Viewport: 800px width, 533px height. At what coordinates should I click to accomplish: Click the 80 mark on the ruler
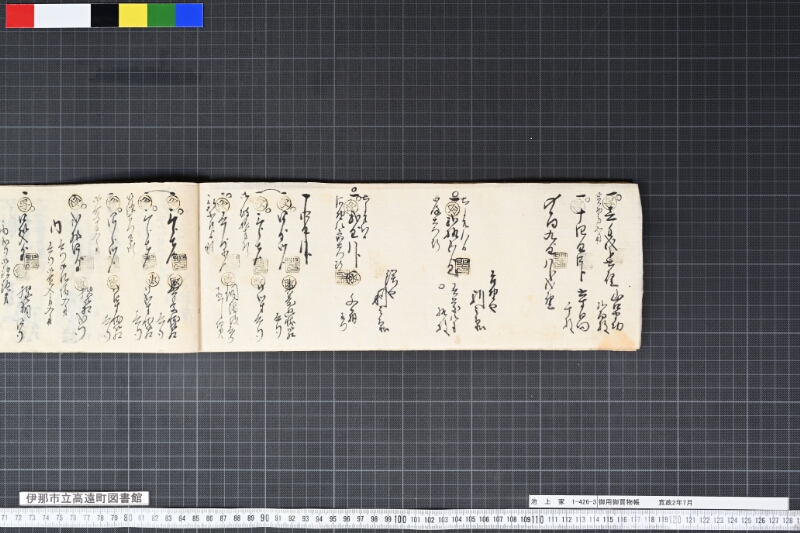pyautogui.click(x=128, y=518)
